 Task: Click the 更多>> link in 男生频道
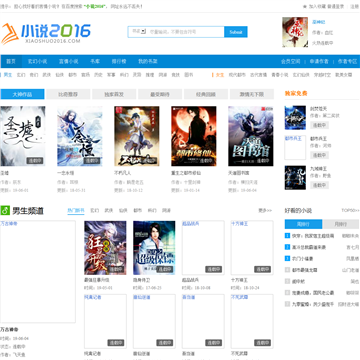265,211
